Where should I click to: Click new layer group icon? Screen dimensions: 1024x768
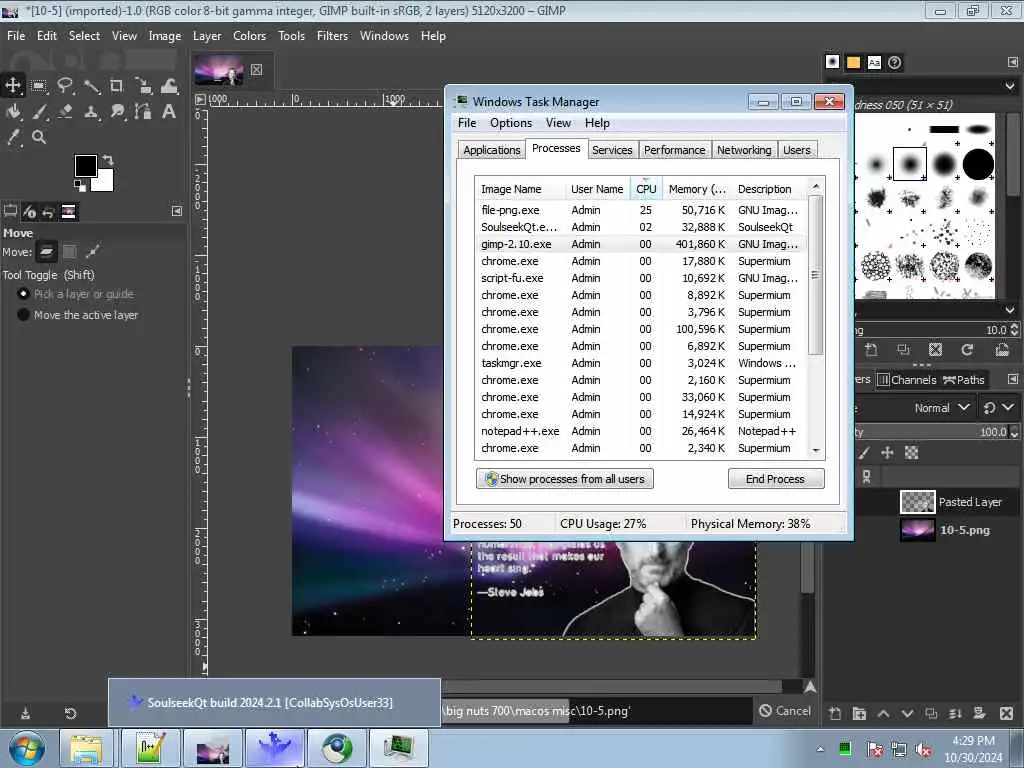[x=859, y=713]
